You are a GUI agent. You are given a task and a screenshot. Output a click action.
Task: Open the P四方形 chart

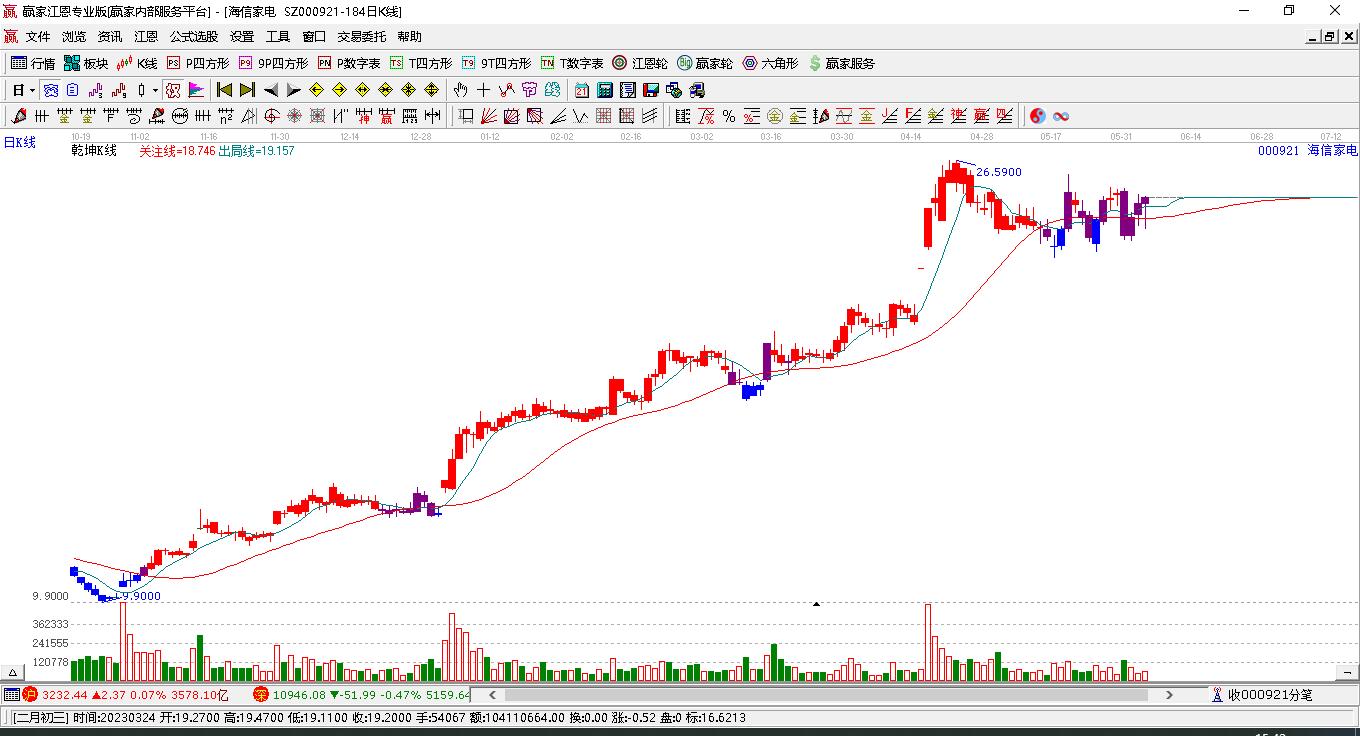[x=197, y=63]
